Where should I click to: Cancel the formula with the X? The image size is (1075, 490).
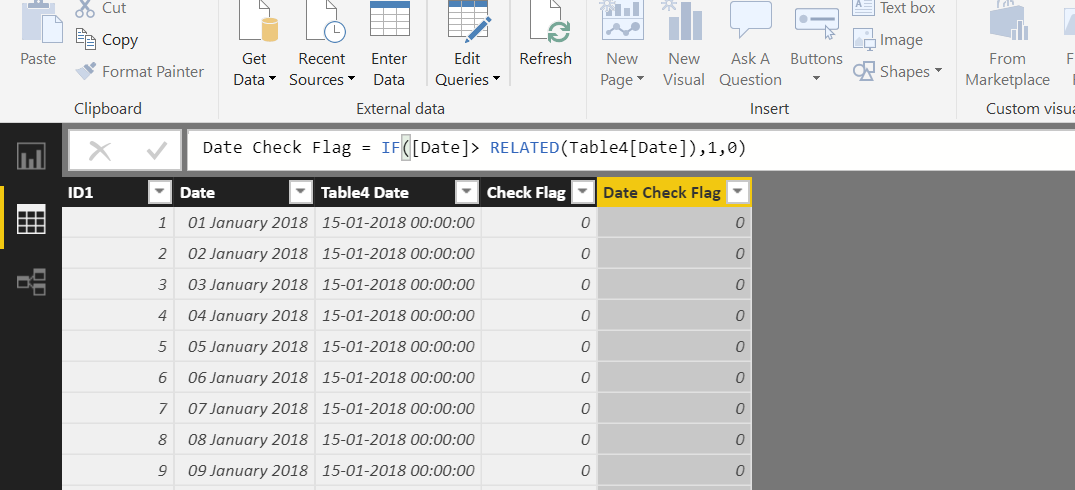tap(100, 150)
